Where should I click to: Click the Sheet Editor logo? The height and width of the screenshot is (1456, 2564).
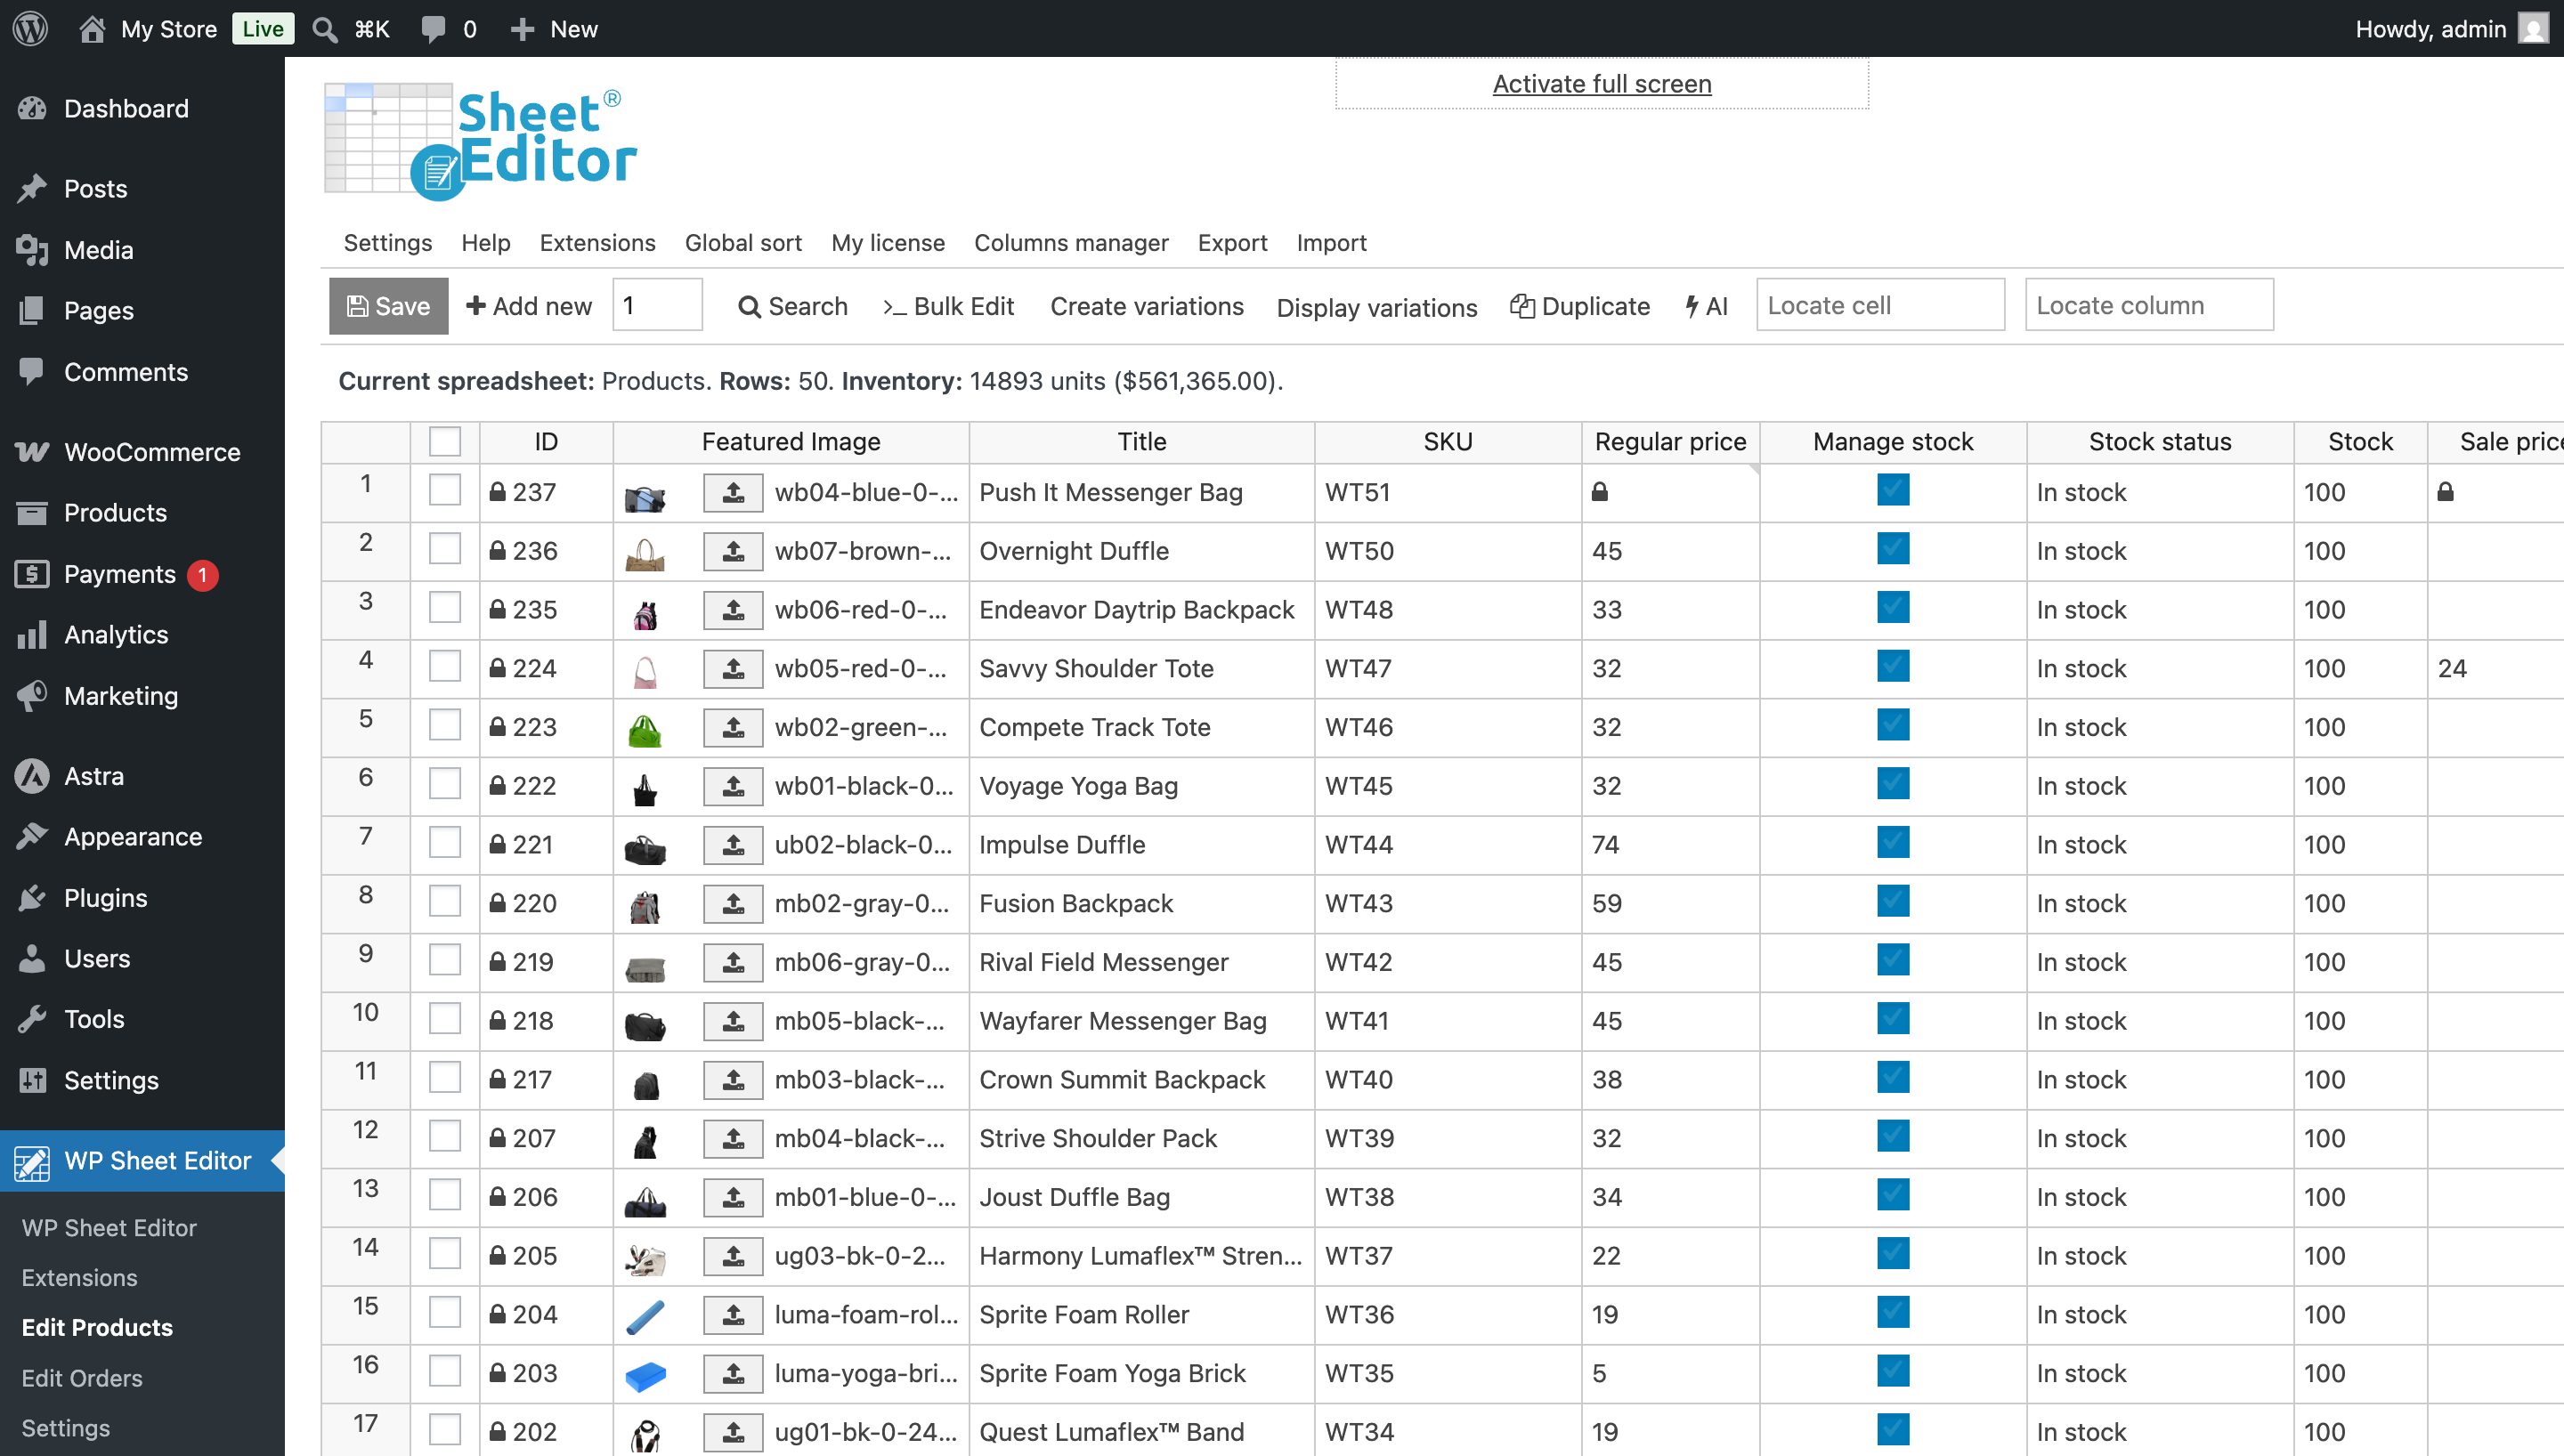pyautogui.click(x=481, y=141)
